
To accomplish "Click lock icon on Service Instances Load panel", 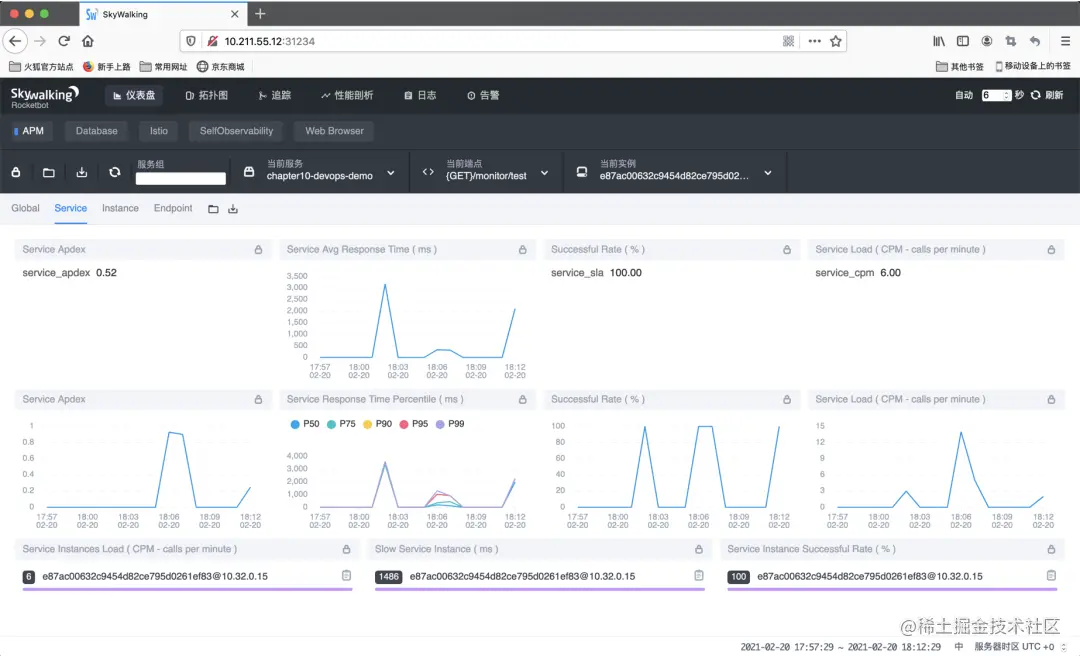I will click(x=346, y=549).
